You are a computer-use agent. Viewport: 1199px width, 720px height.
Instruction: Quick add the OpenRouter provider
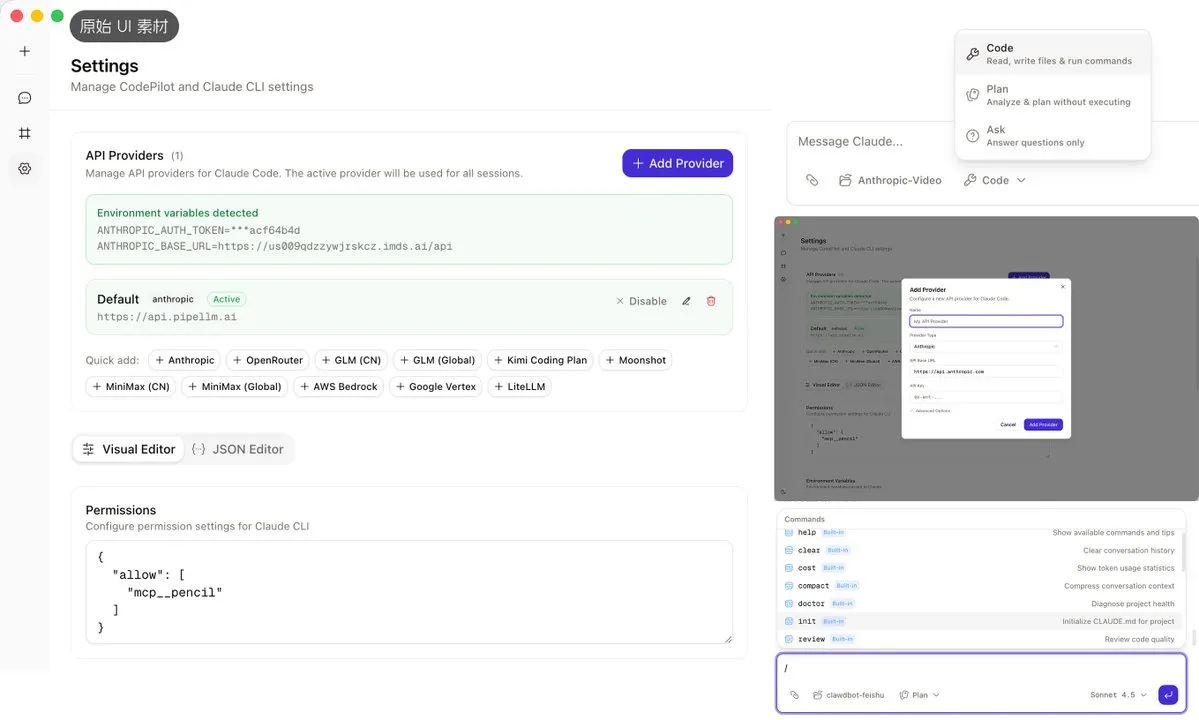[x=267, y=360]
